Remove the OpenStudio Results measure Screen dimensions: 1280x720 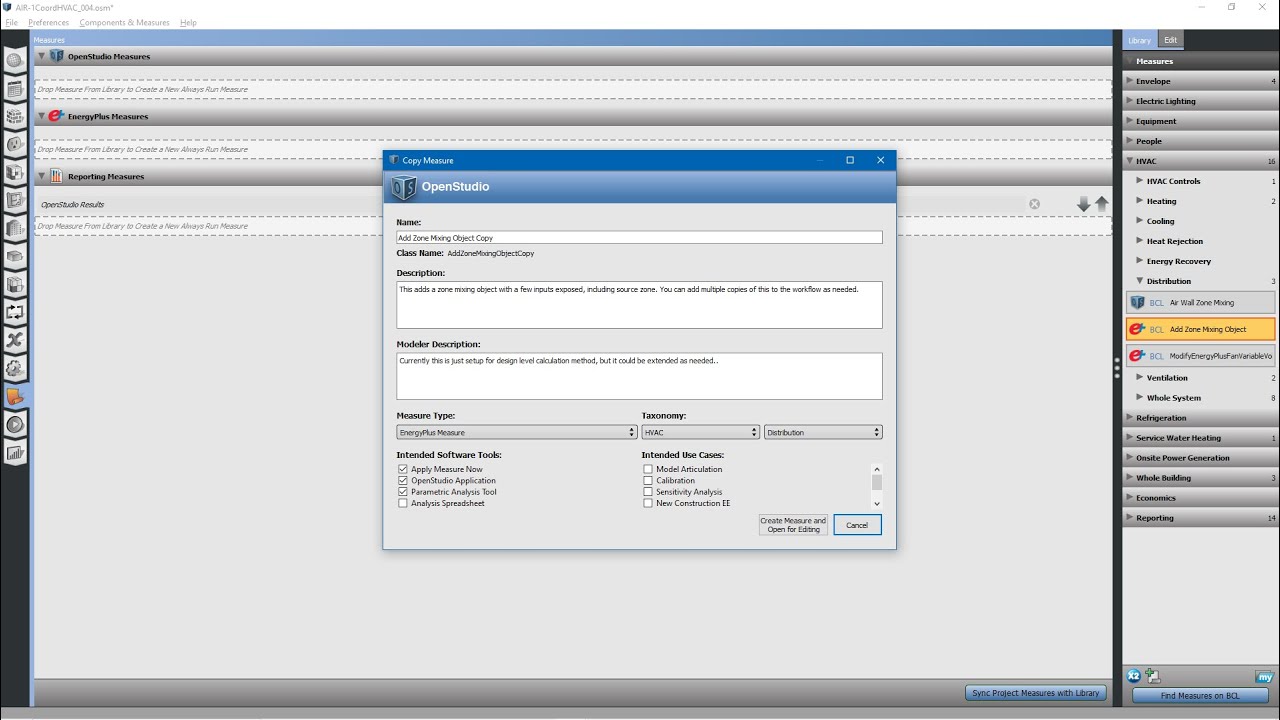click(x=1034, y=204)
